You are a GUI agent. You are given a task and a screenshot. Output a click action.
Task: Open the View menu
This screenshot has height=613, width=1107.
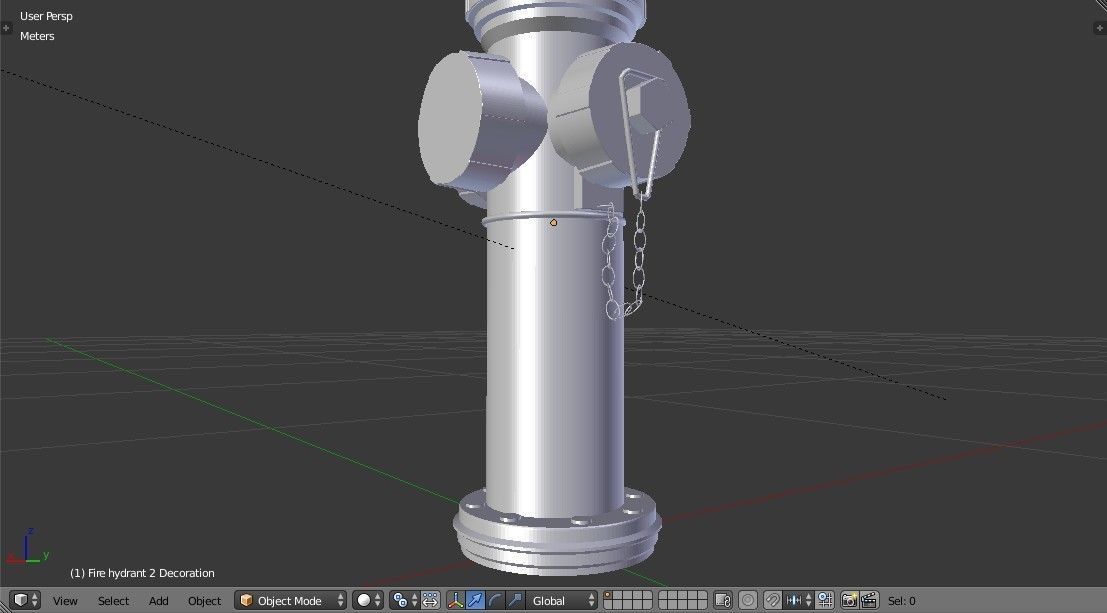click(x=65, y=601)
